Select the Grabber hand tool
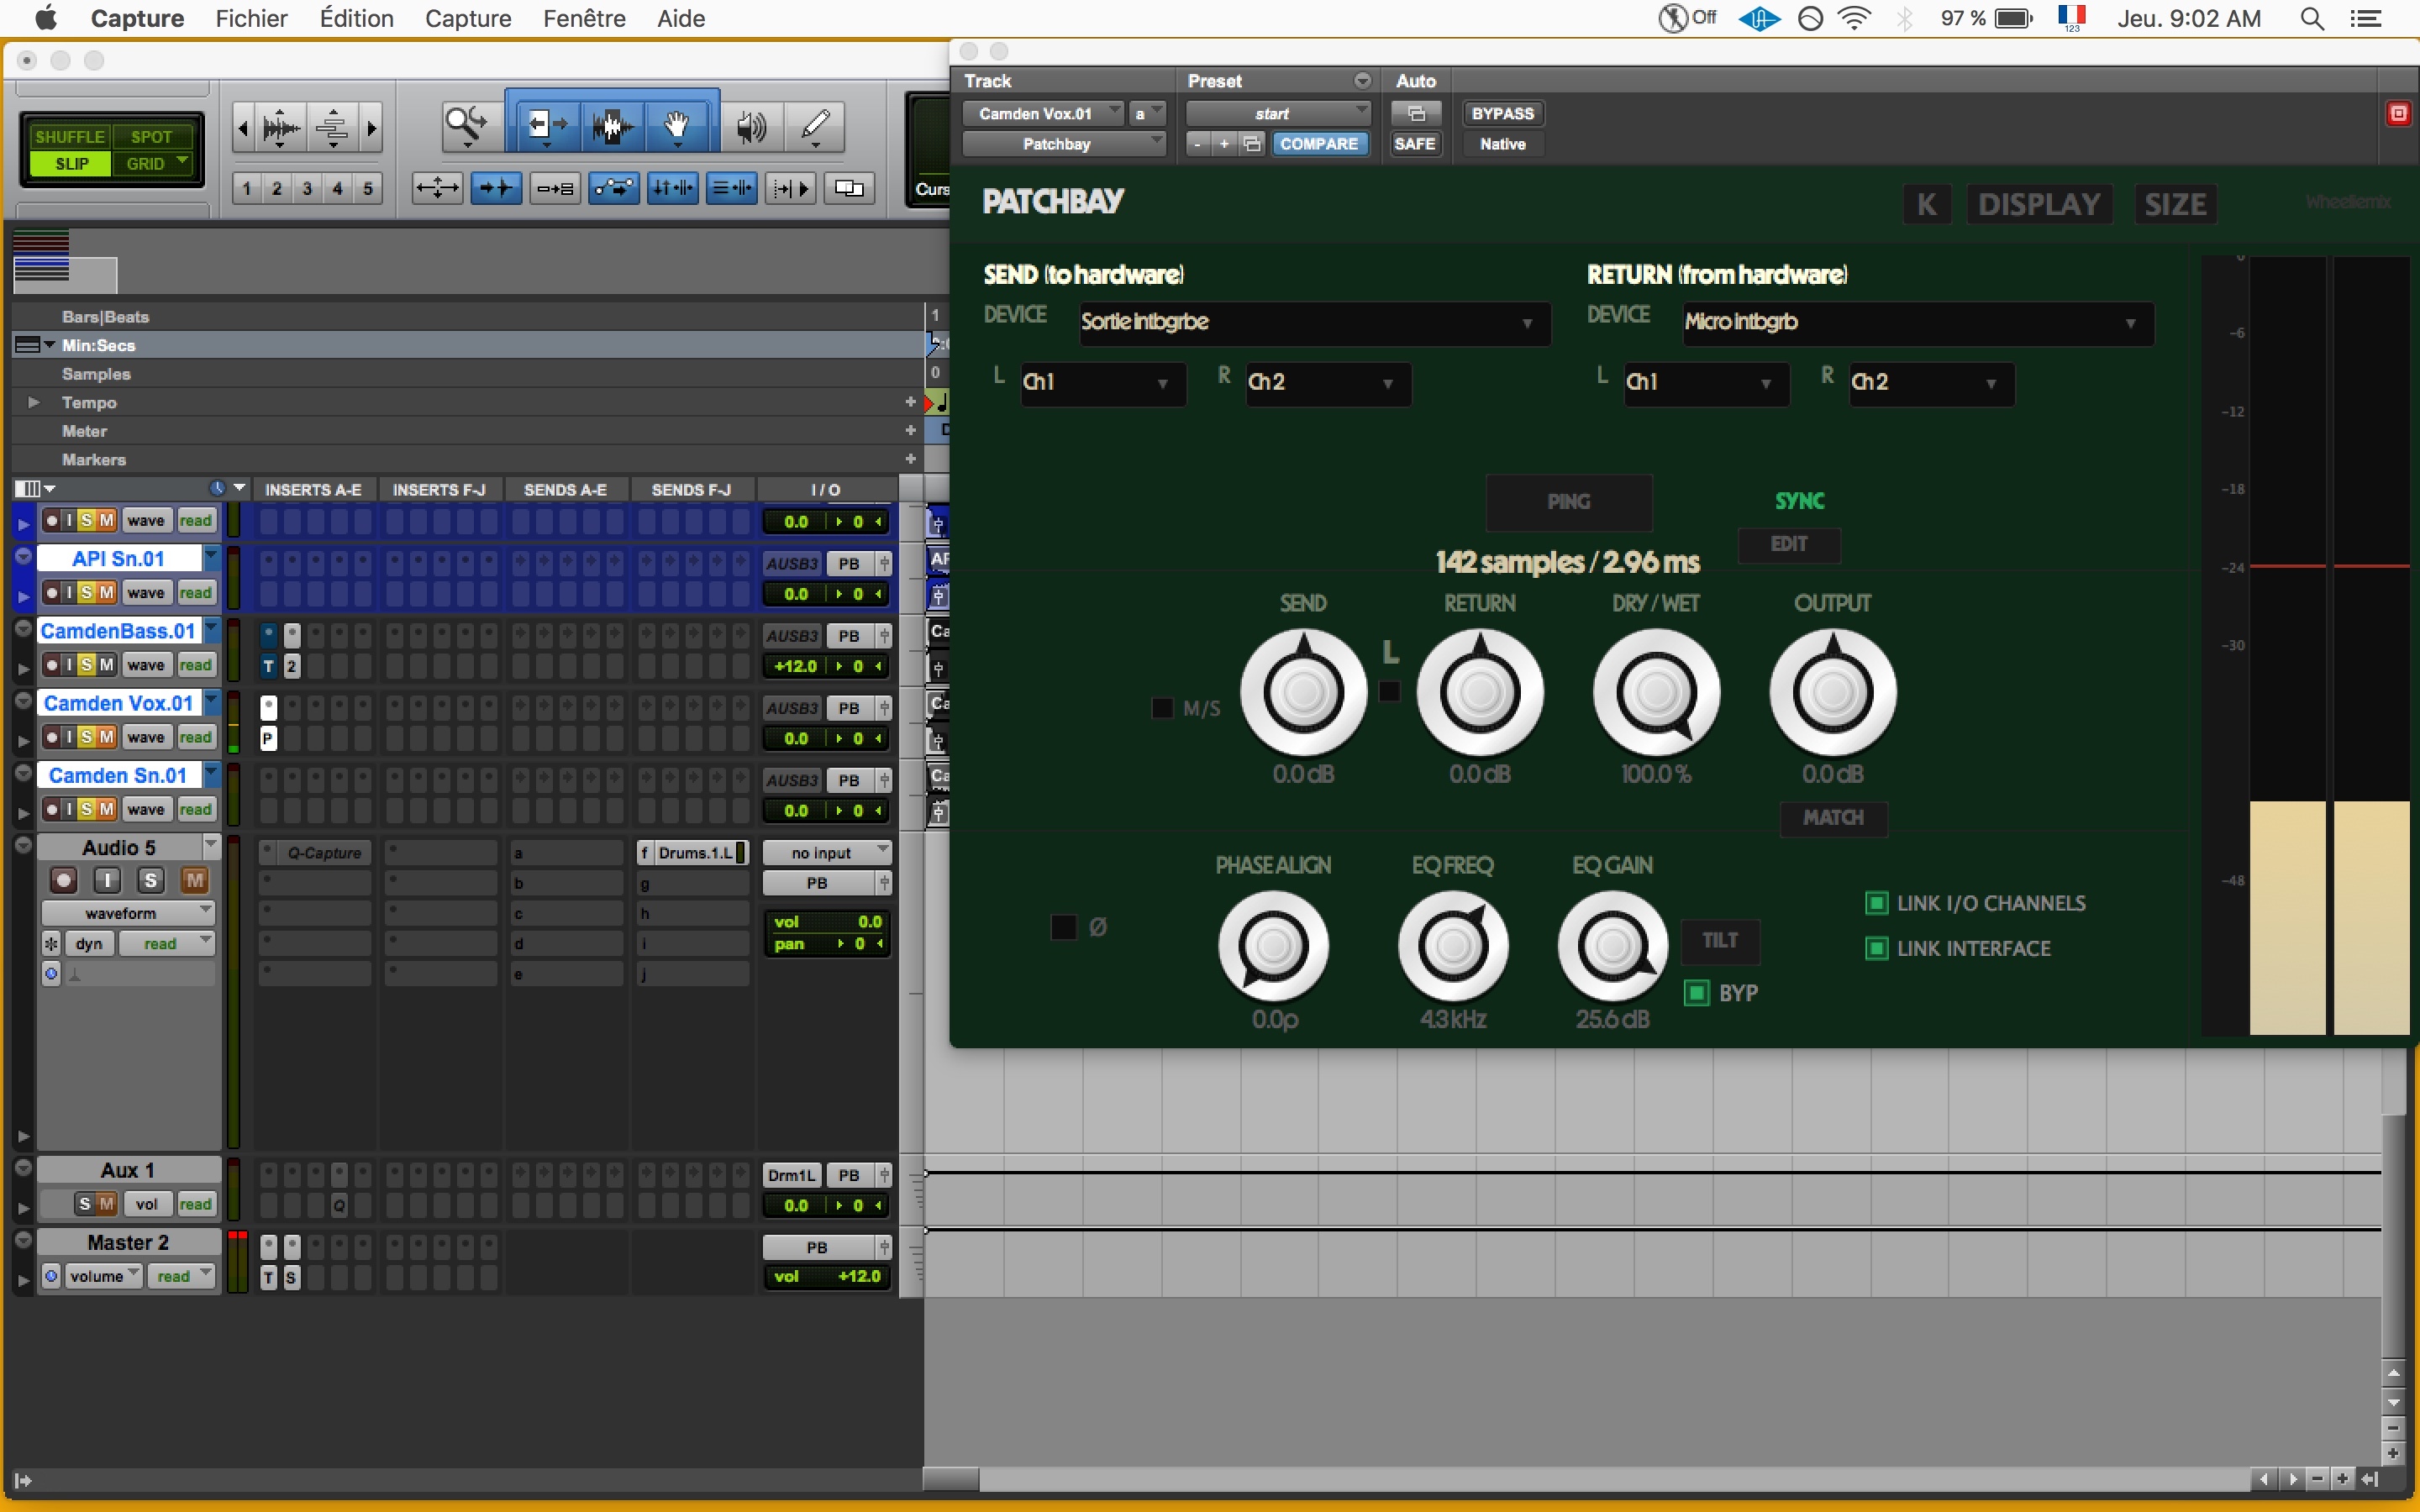This screenshot has height=1512, width=2420. point(677,126)
